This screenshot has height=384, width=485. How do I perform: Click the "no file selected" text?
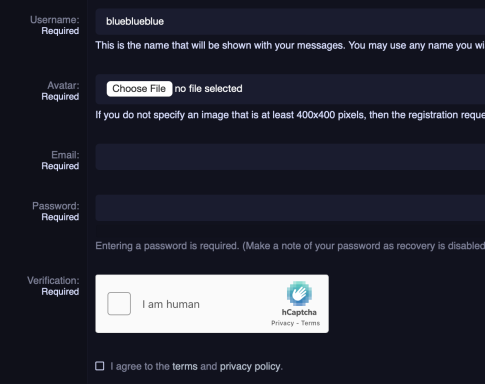pyautogui.click(x=209, y=89)
